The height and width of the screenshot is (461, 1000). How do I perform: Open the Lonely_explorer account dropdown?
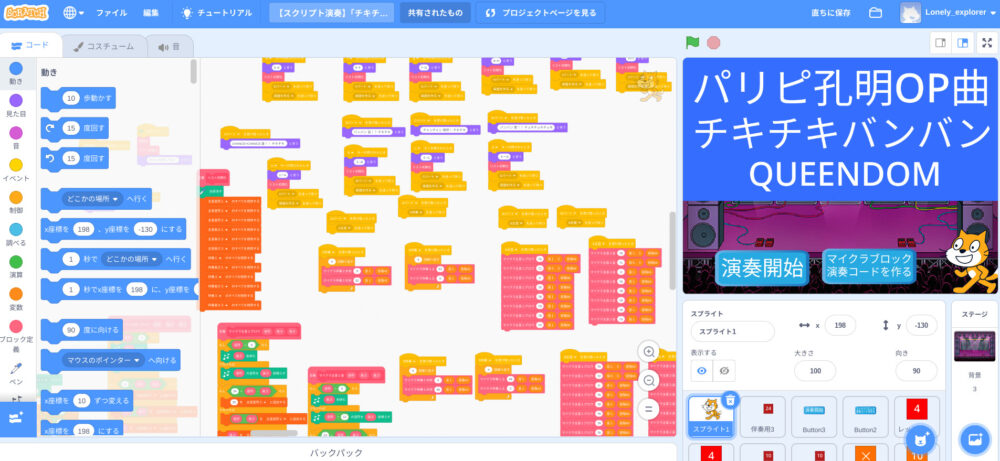(x=947, y=13)
